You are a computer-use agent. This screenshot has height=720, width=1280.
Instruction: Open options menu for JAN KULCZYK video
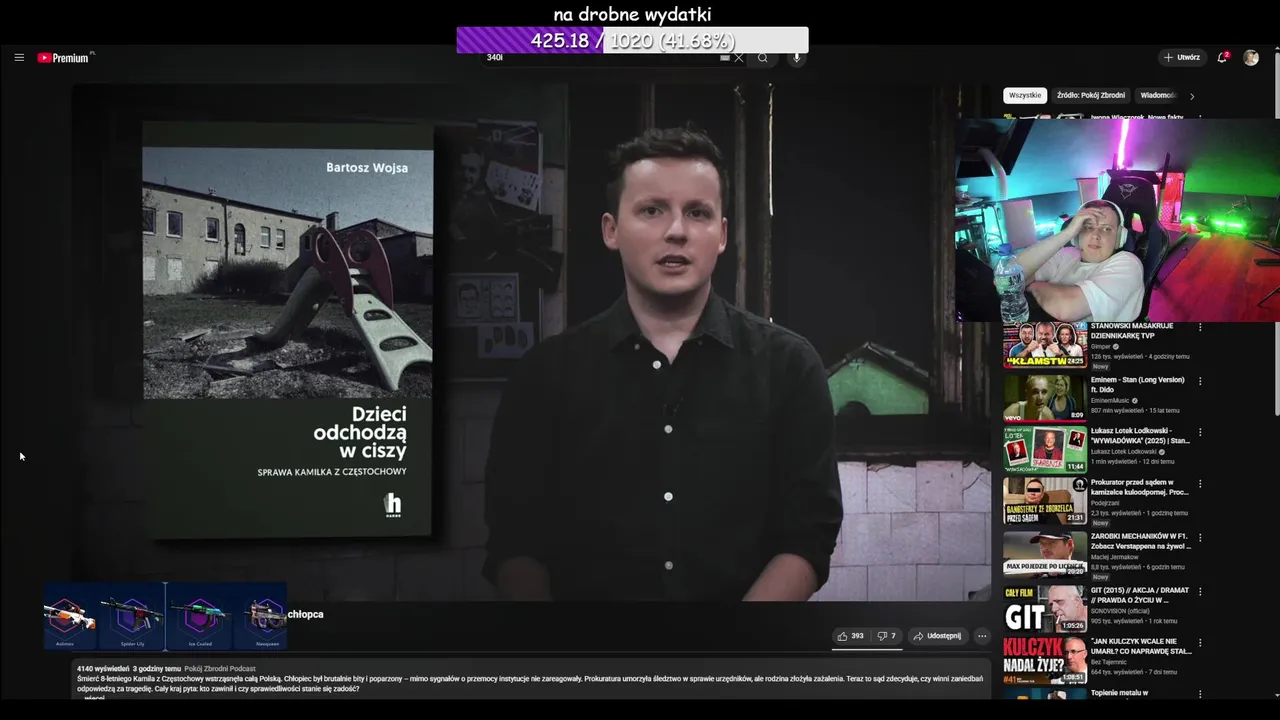[x=1200, y=643]
